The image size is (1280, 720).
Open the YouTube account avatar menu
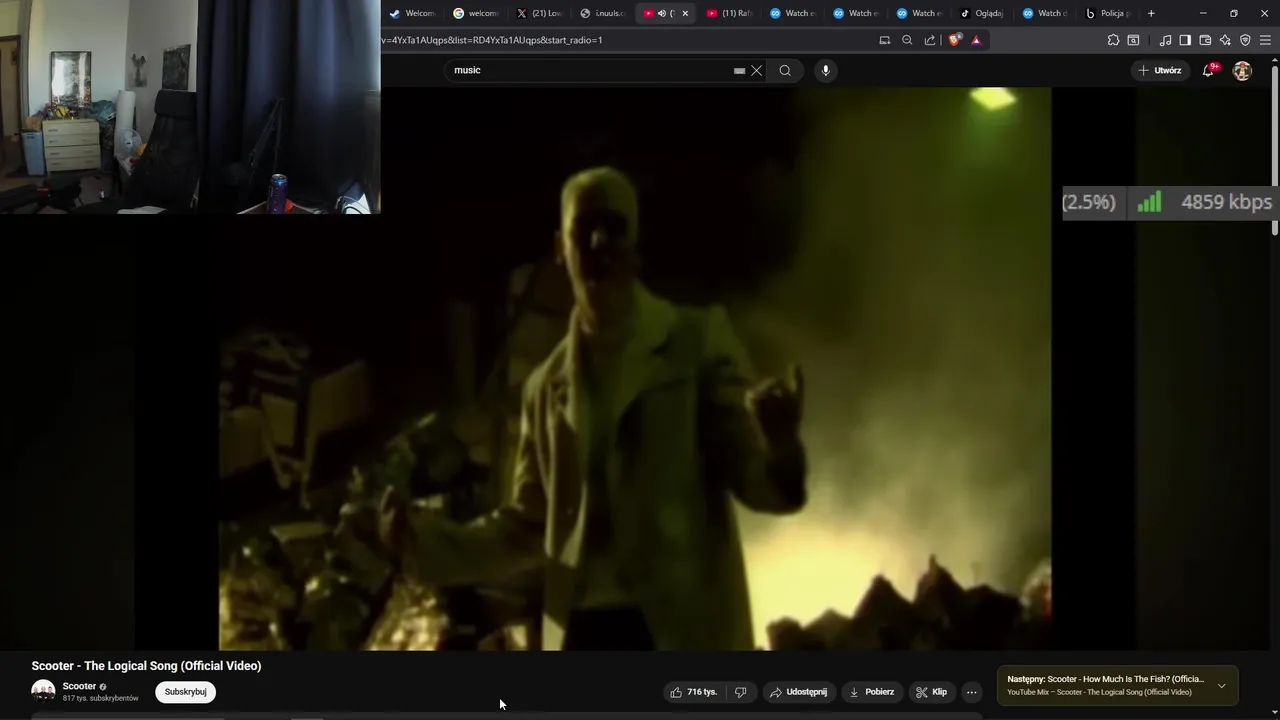pos(1242,70)
